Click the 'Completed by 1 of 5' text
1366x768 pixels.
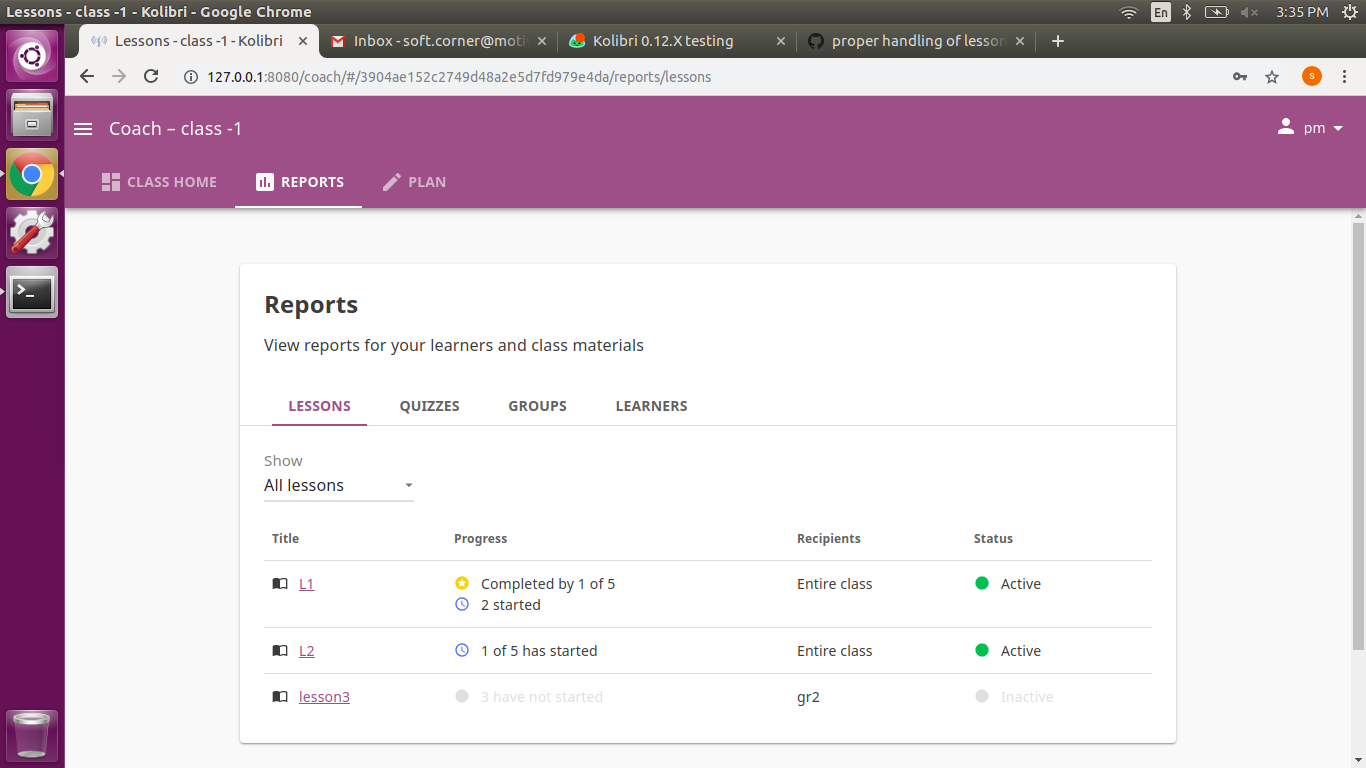click(548, 584)
